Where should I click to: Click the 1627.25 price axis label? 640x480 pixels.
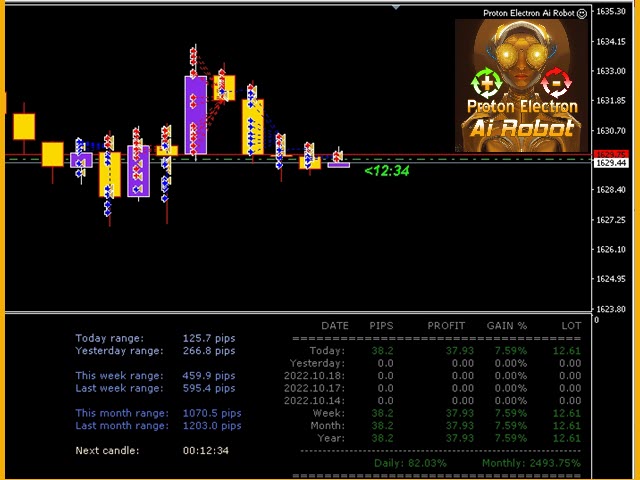coord(611,220)
